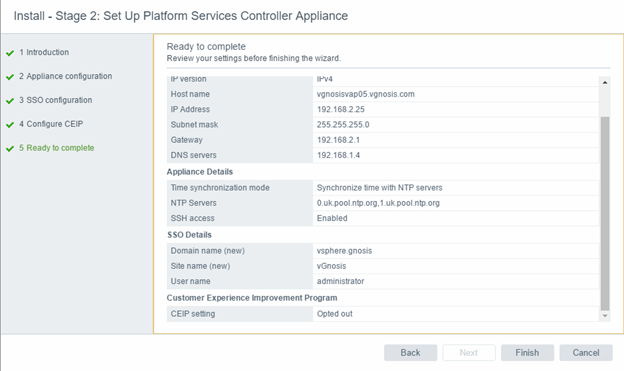
Task: Click the Site name (new) label
Action: (x=200, y=266)
